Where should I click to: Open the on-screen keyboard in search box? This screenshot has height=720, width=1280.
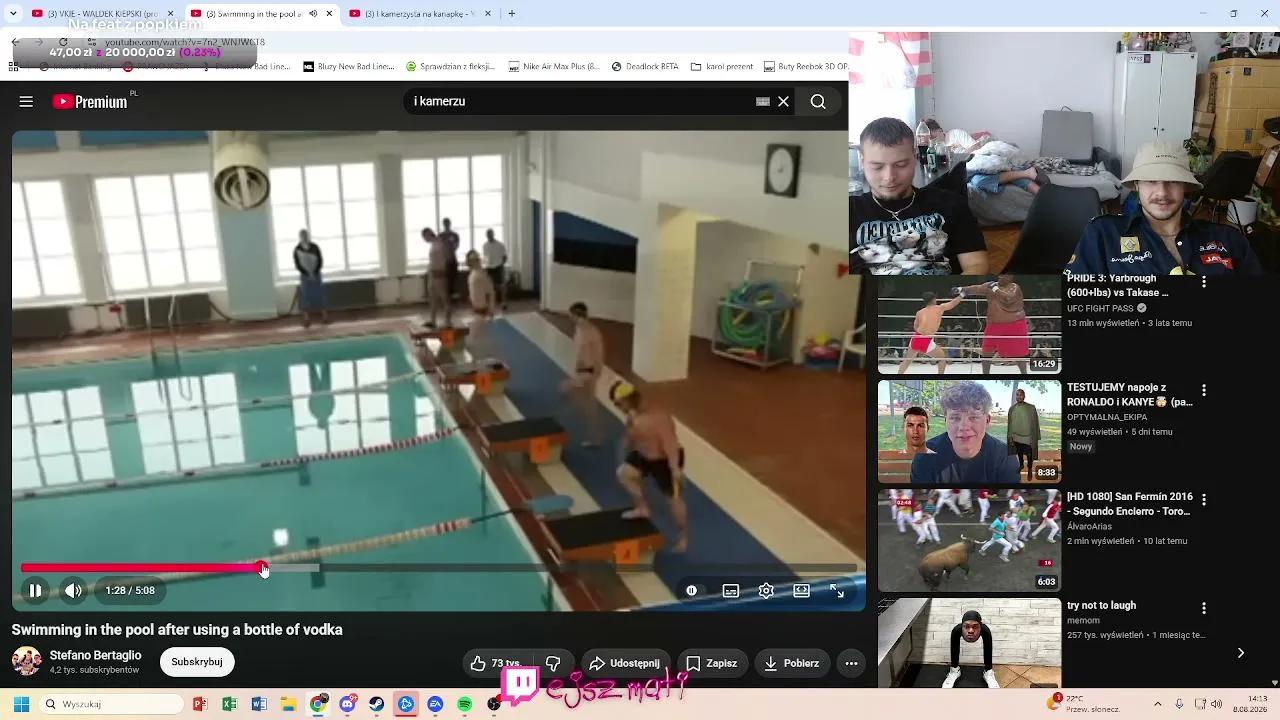[x=763, y=101]
